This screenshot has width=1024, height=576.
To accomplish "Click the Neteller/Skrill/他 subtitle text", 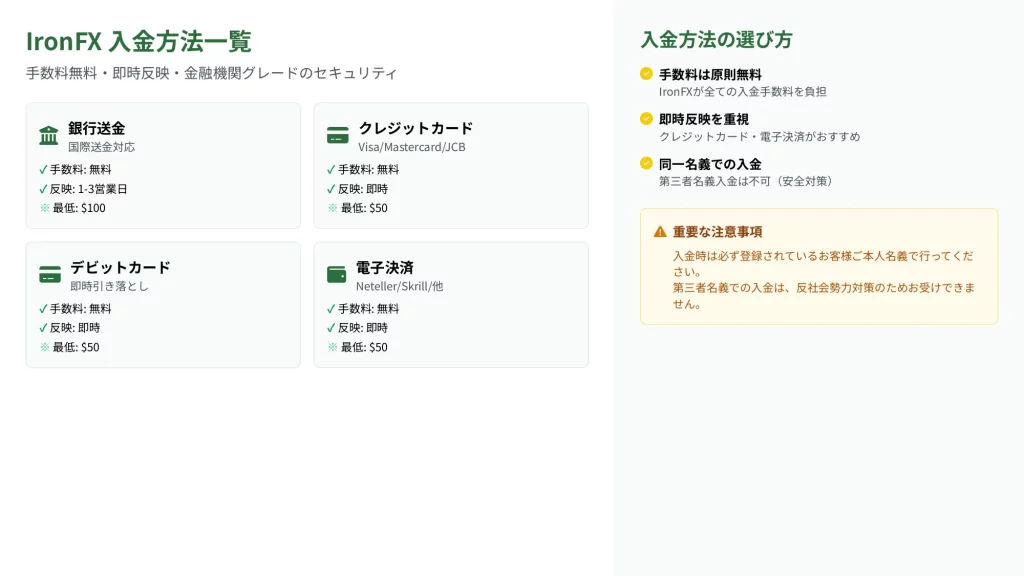I will (399, 286).
